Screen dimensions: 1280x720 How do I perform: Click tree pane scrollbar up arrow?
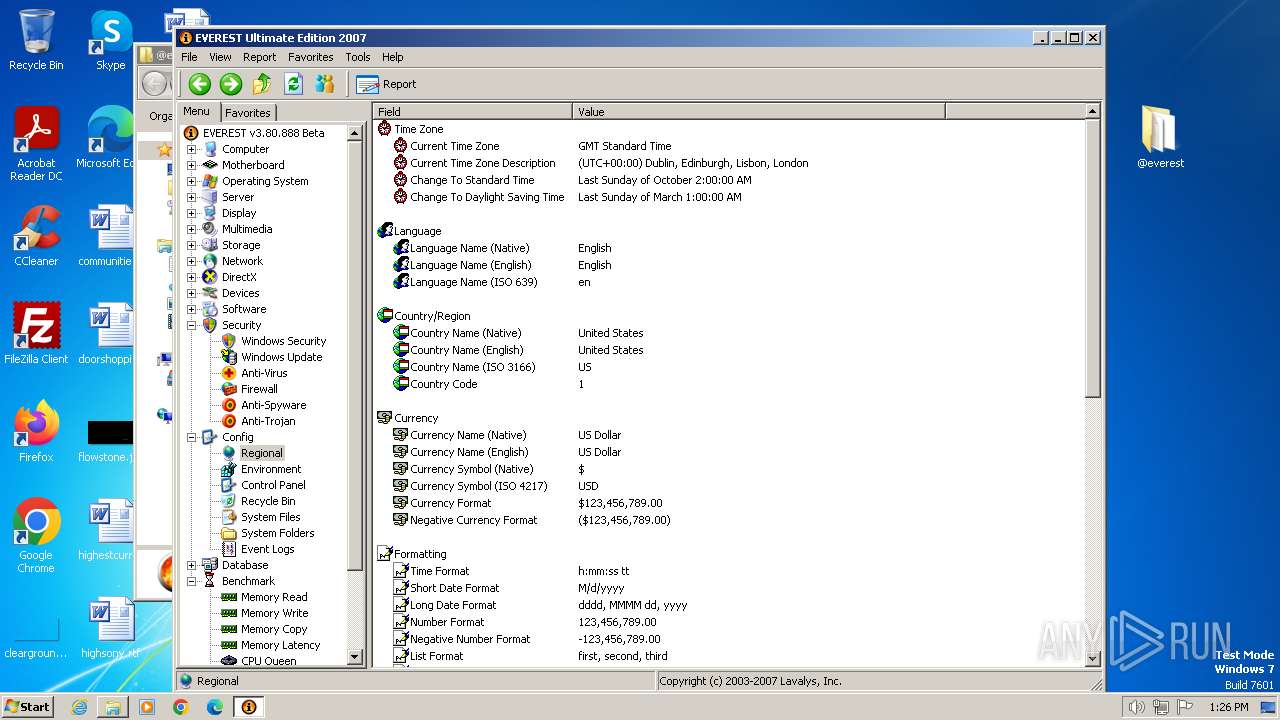(x=354, y=133)
